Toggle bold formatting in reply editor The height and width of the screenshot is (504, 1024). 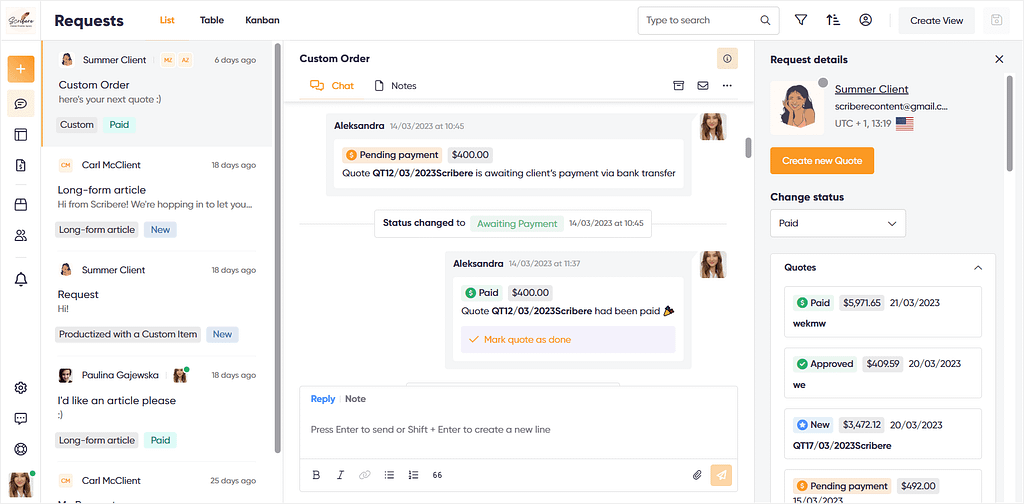[x=316, y=475]
